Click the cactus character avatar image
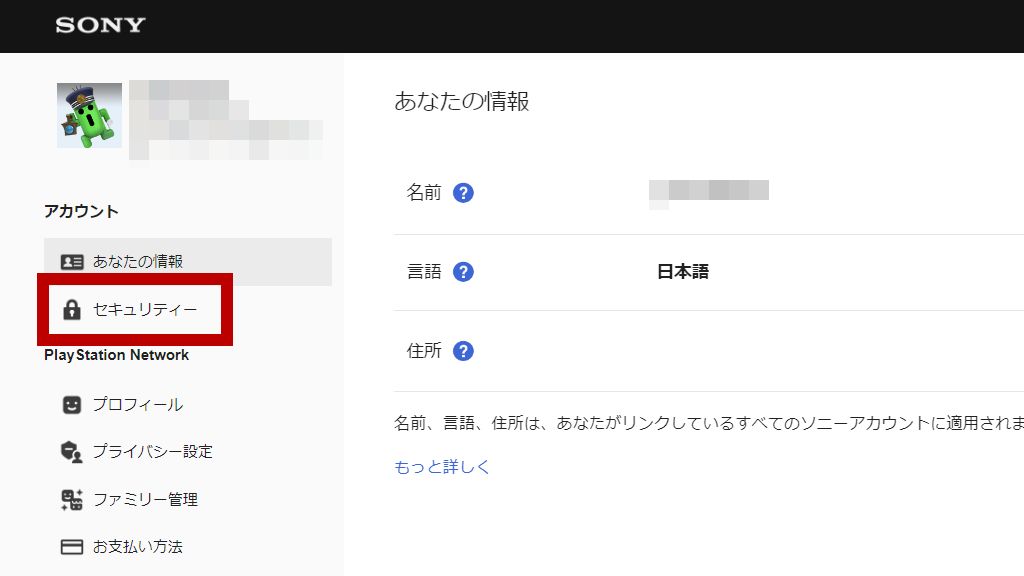The width and height of the screenshot is (1024, 576). coord(89,115)
